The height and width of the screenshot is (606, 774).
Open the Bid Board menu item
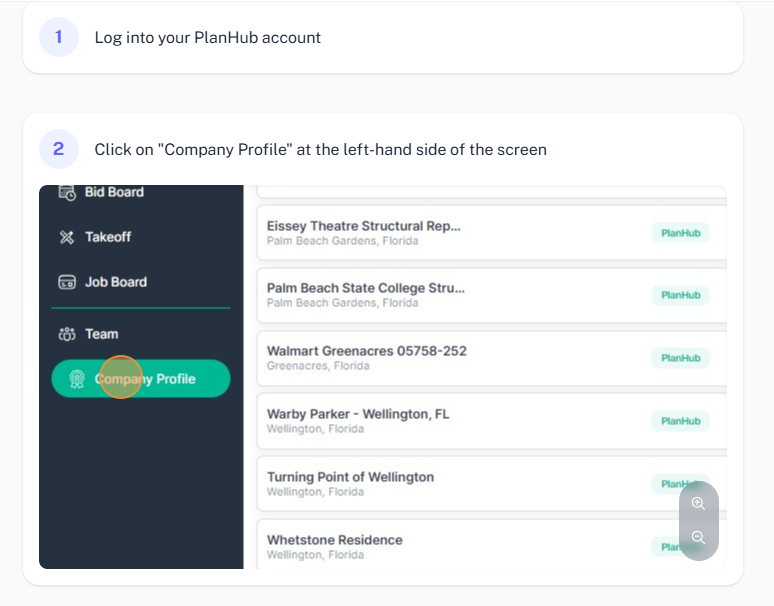pos(101,192)
